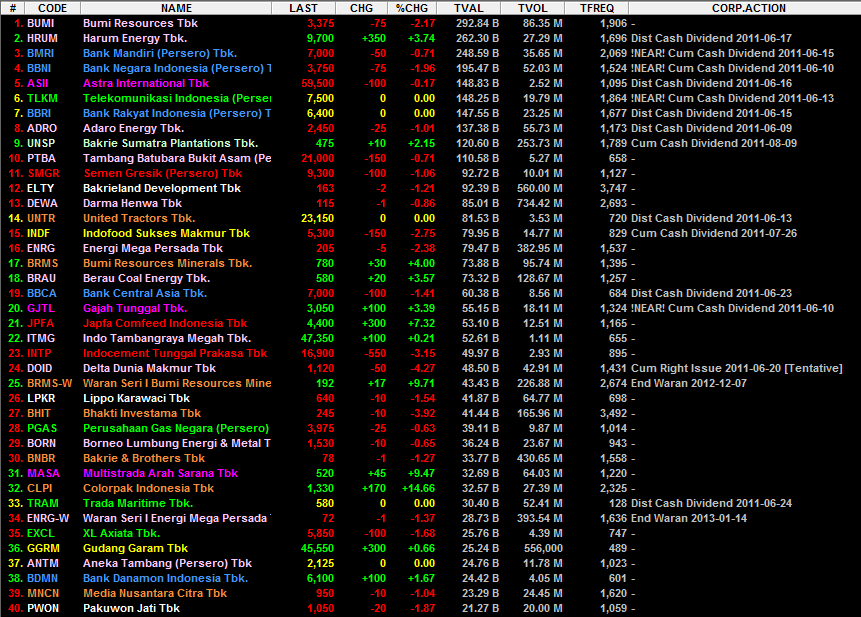Click HRUM Dist Cash Dividend 2011-06-17
Screen dimensions: 861x617
coord(712,38)
